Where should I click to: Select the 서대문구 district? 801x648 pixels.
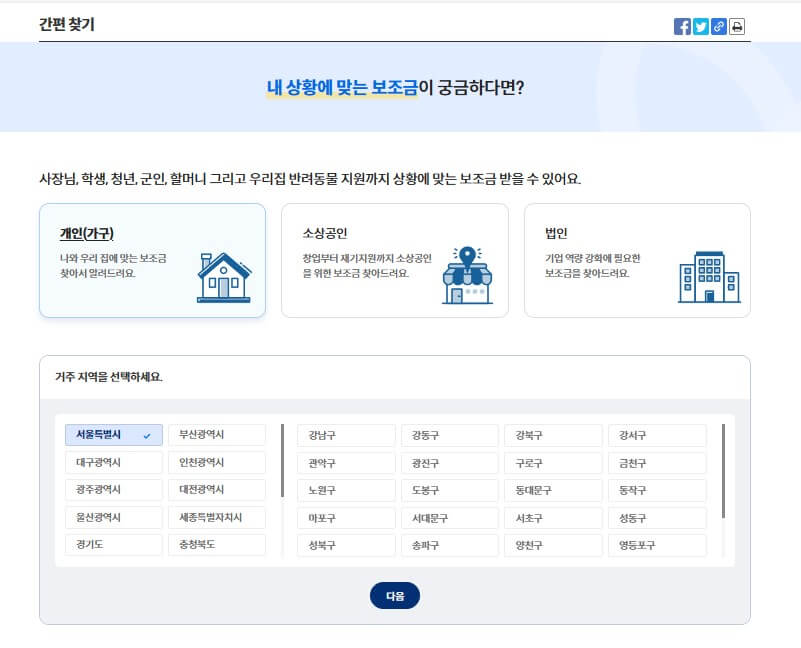coord(449,517)
